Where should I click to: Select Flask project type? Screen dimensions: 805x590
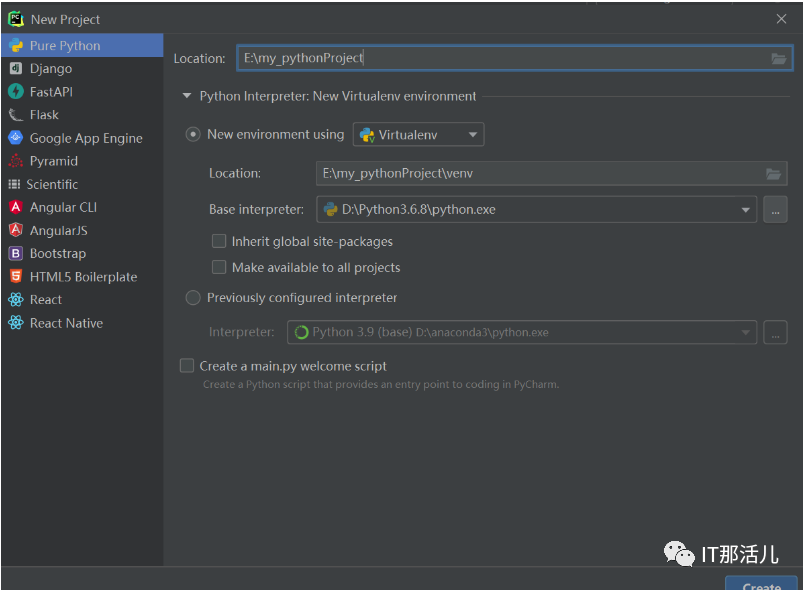82,115
